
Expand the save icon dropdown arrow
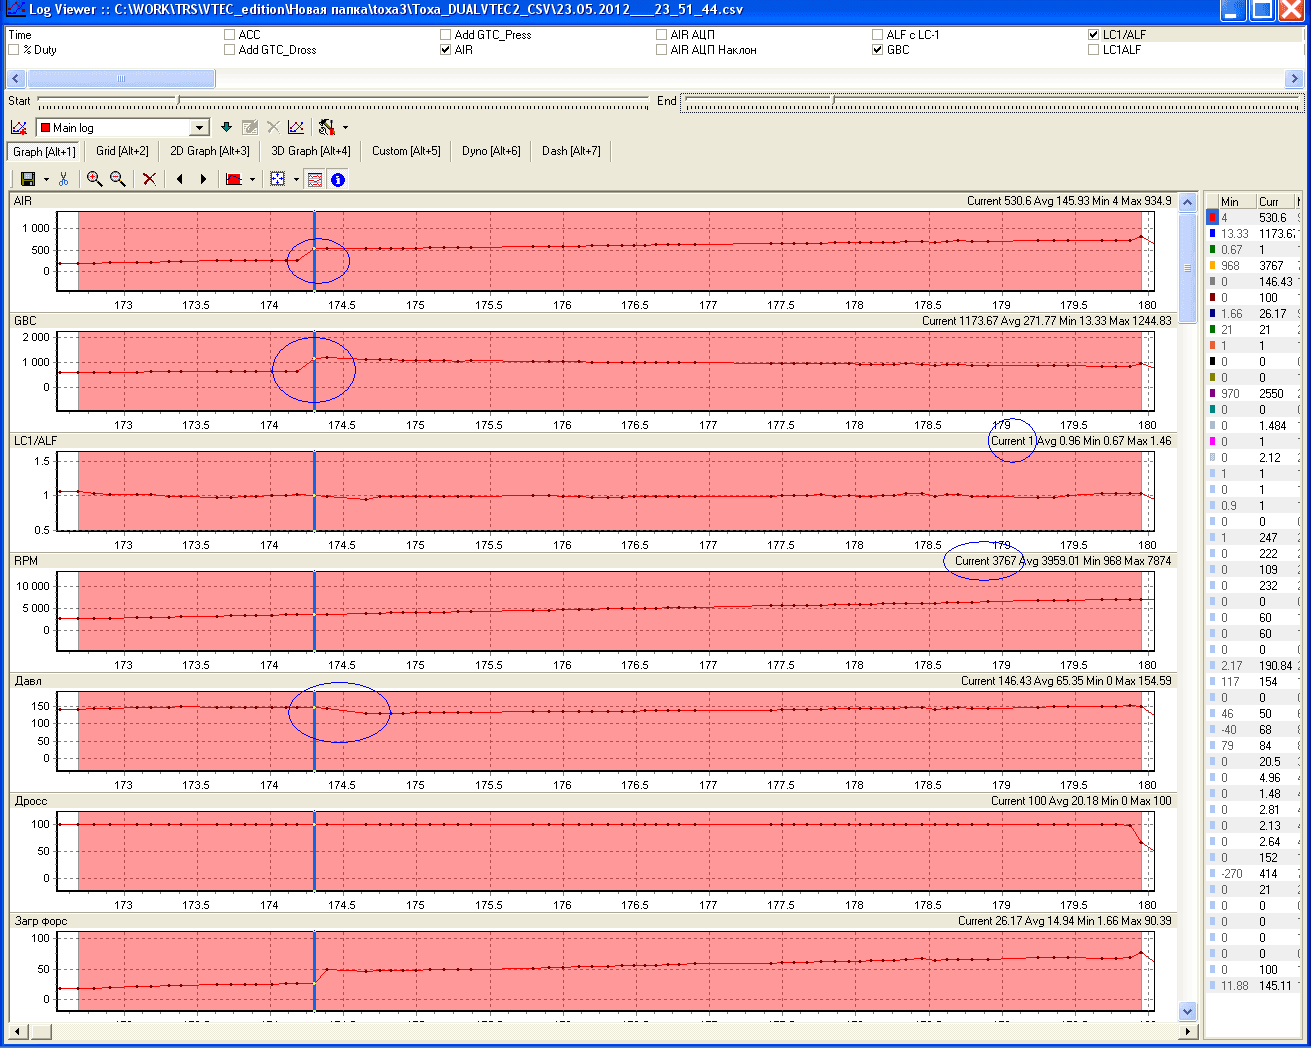47,180
